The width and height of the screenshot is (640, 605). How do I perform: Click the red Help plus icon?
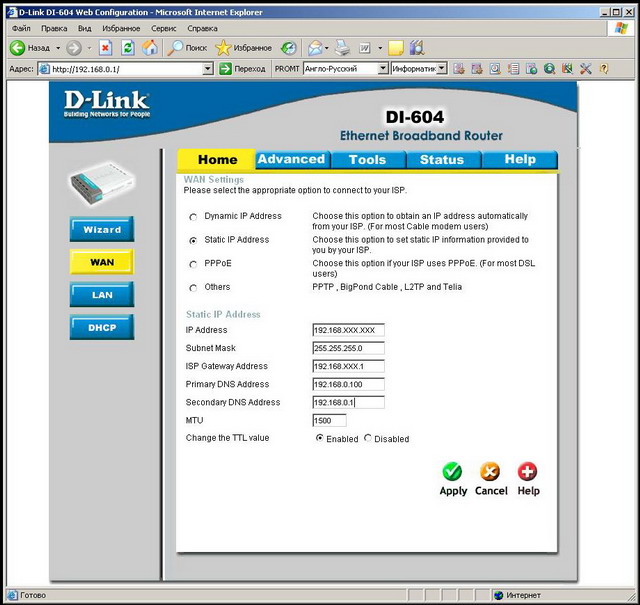(528, 471)
